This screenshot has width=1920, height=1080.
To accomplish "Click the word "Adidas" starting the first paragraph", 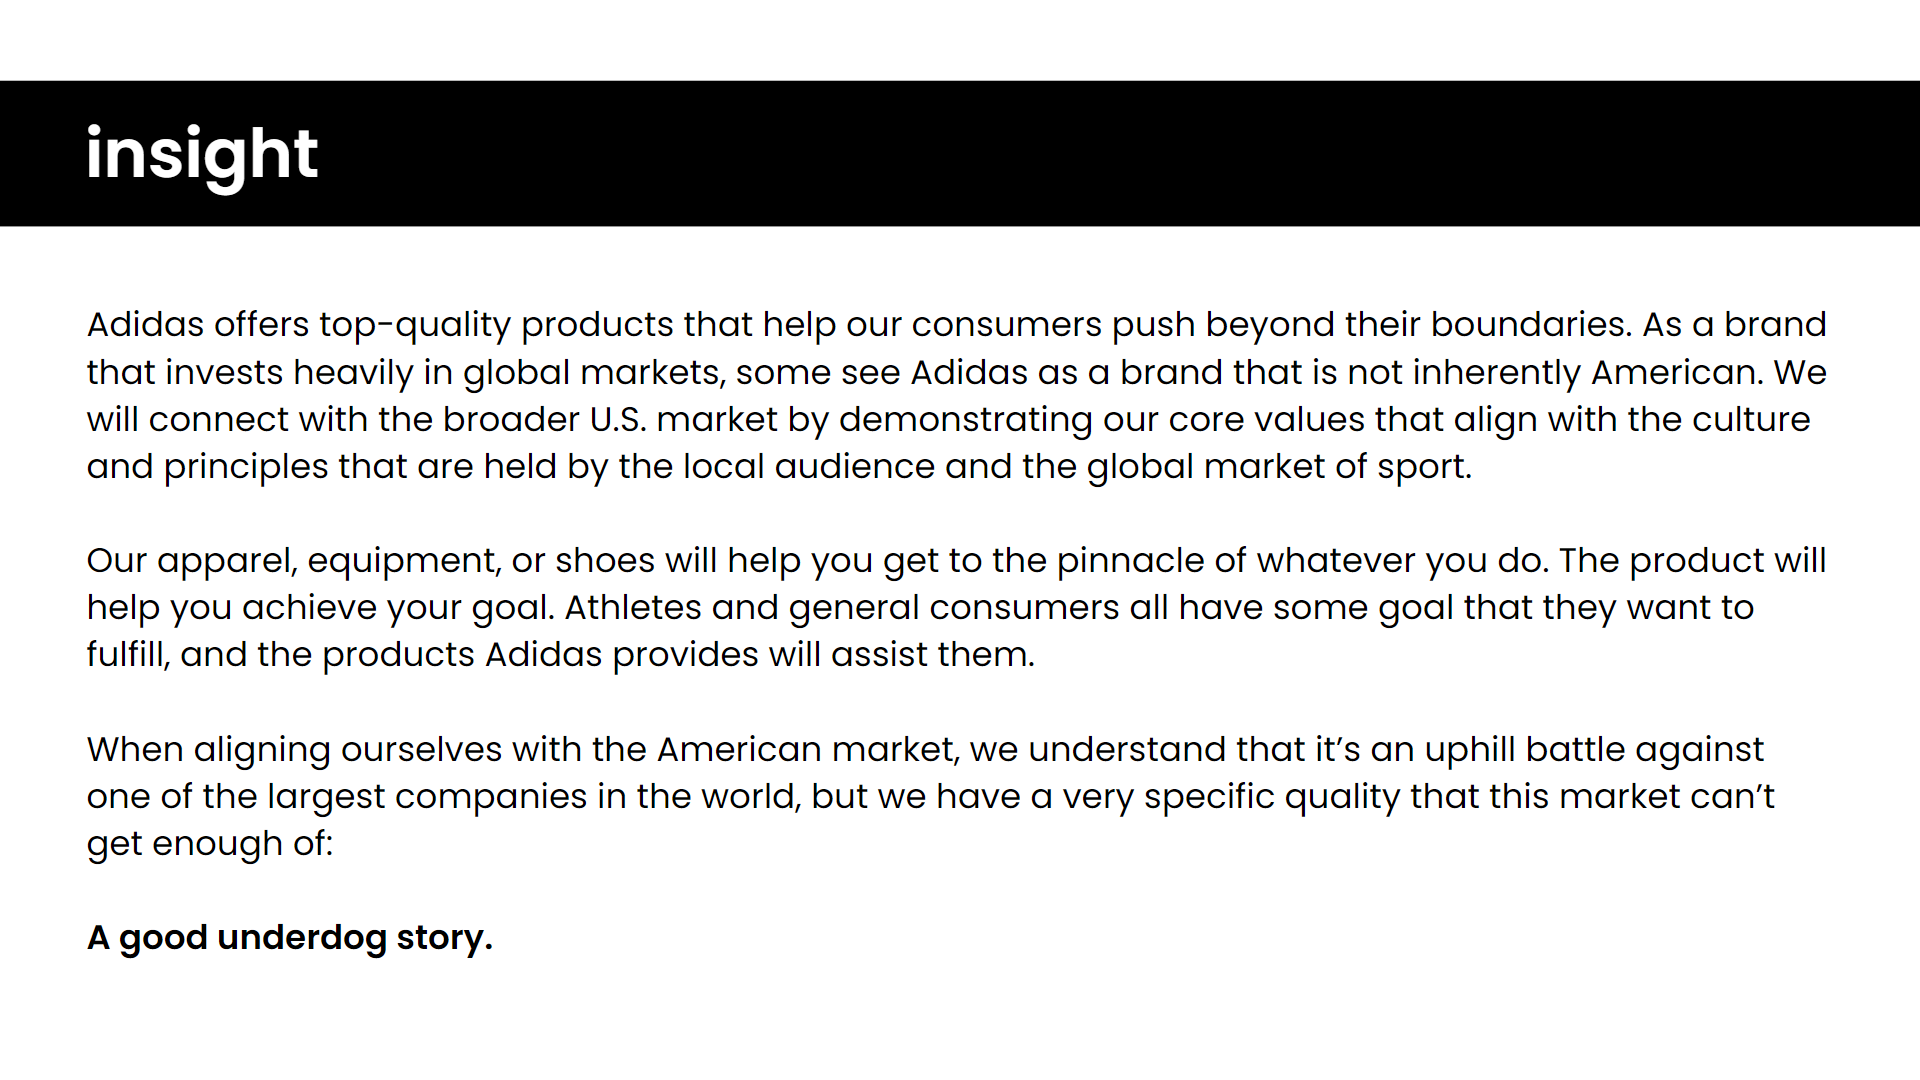I will tap(144, 325).
